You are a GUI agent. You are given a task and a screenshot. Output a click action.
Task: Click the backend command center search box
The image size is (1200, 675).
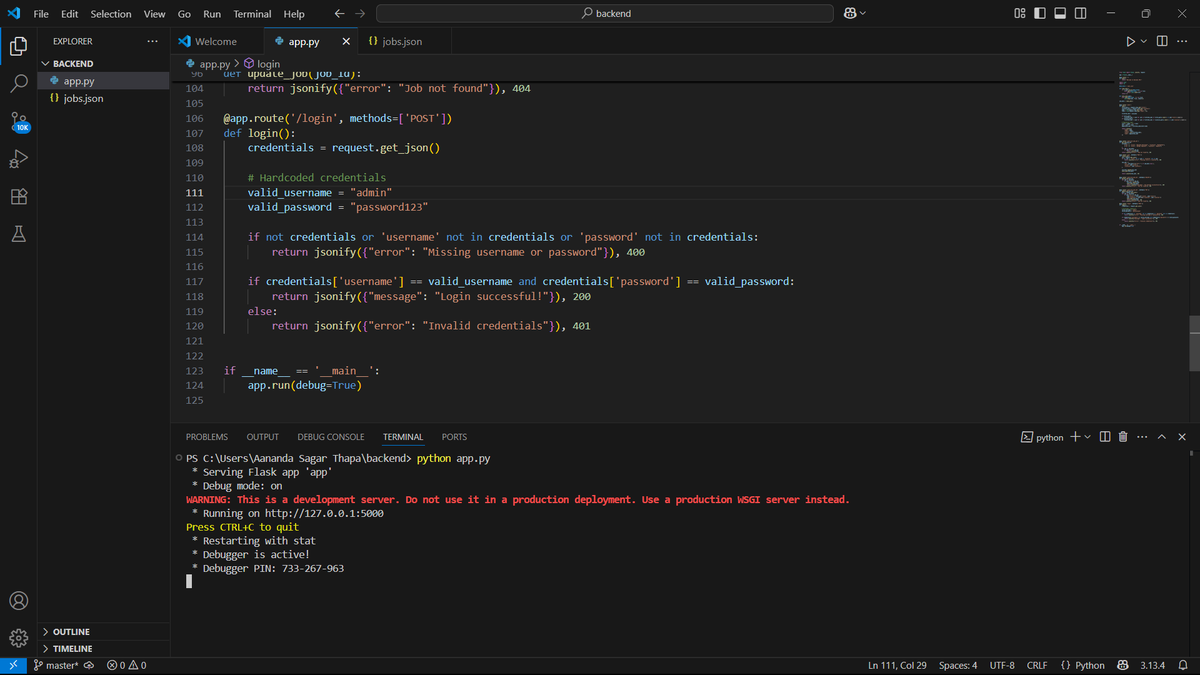605,14
